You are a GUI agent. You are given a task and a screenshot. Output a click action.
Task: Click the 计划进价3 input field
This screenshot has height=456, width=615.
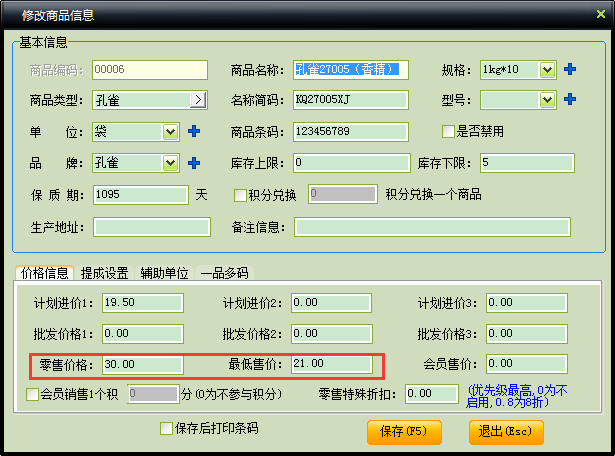pos(527,303)
